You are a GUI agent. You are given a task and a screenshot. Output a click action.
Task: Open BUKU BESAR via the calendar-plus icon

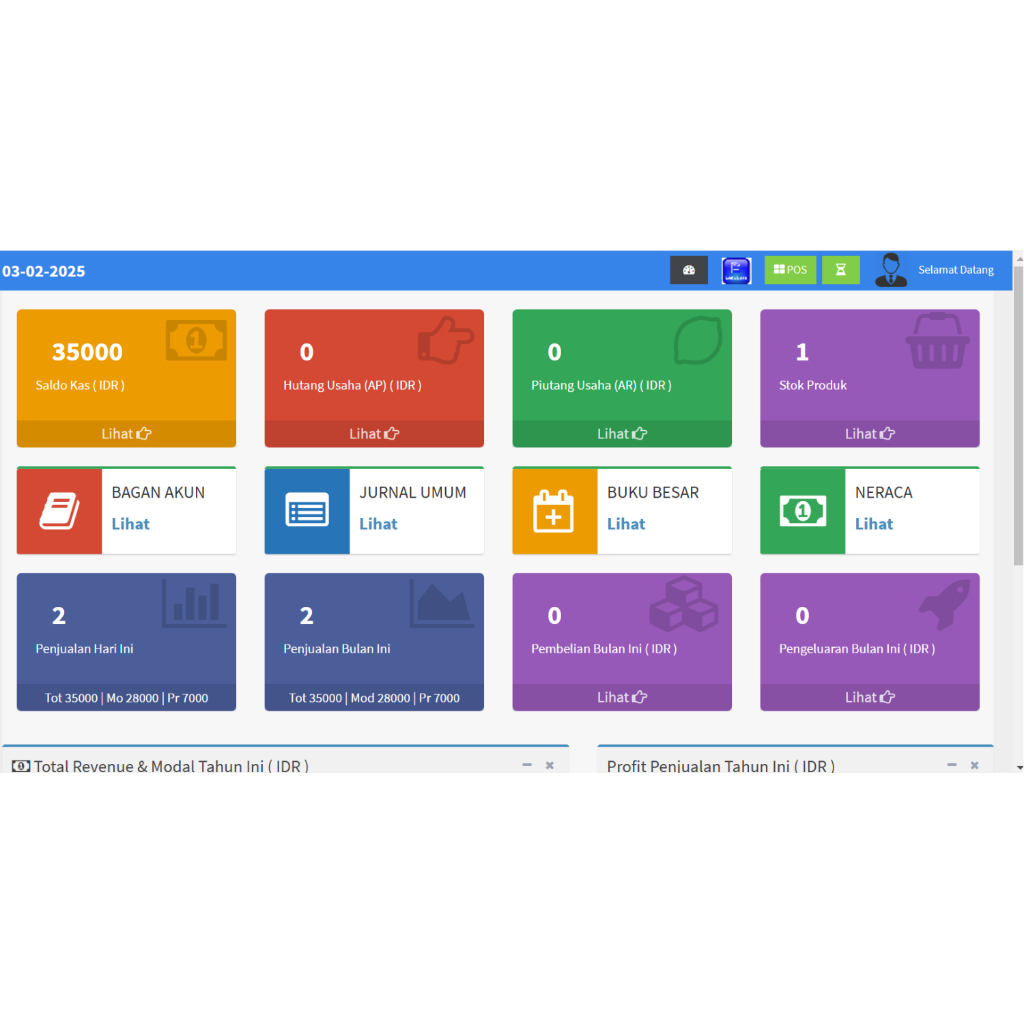click(x=553, y=510)
